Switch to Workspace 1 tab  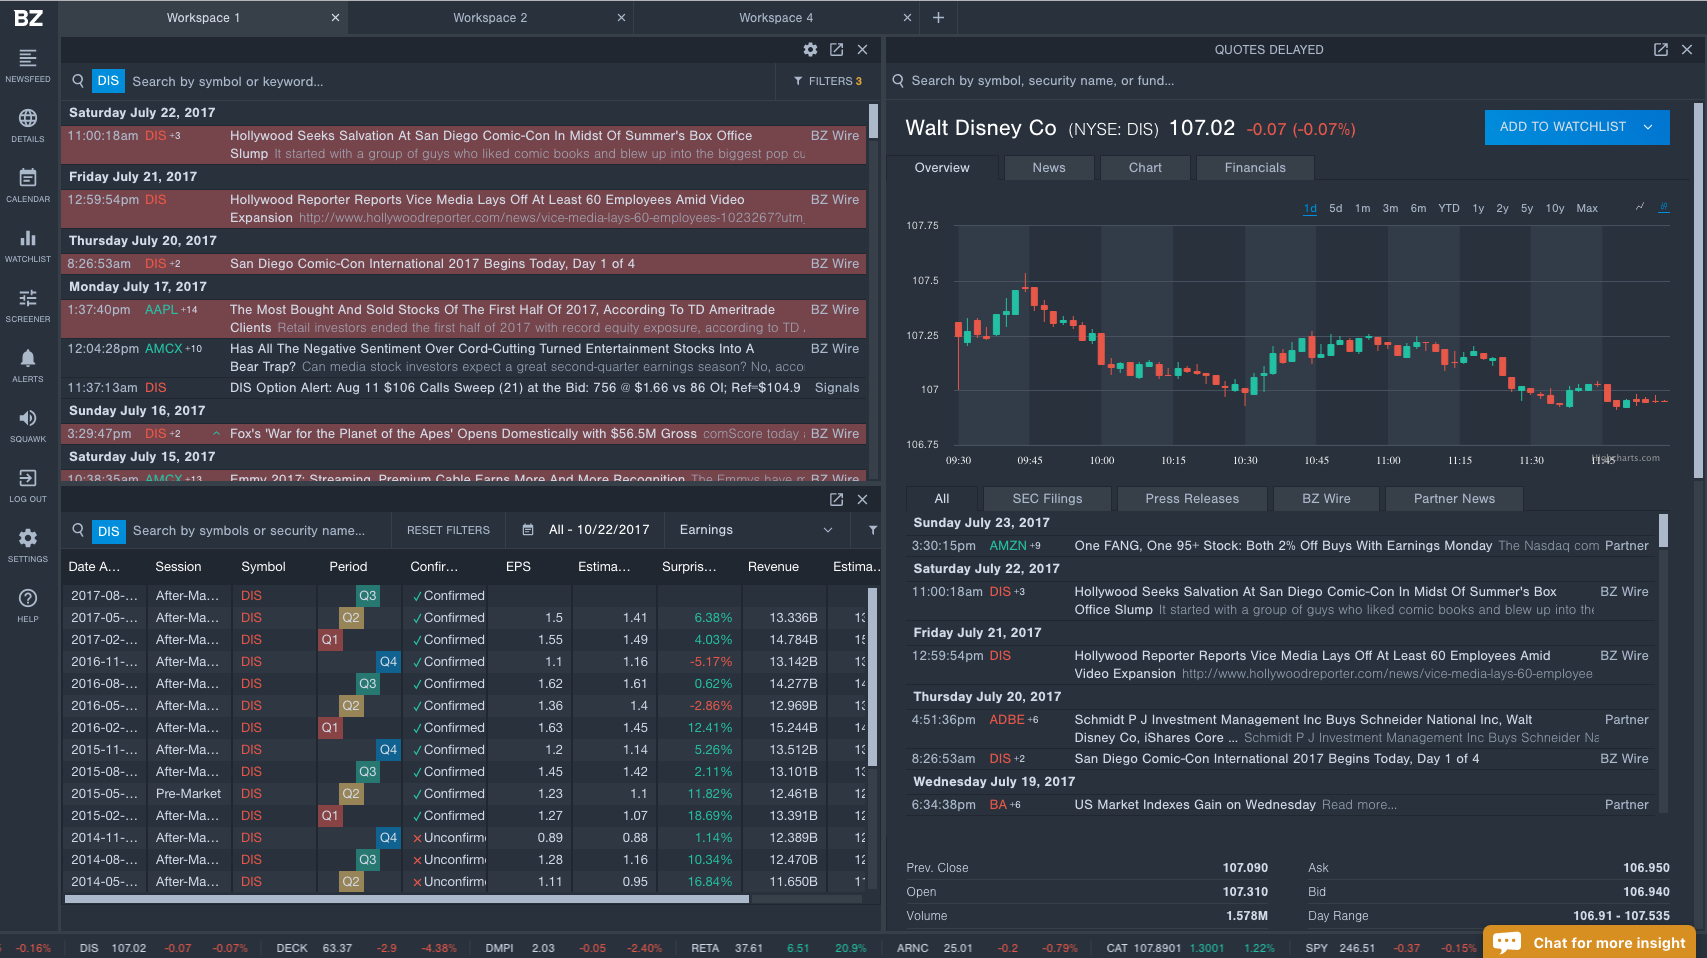(203, 18)
